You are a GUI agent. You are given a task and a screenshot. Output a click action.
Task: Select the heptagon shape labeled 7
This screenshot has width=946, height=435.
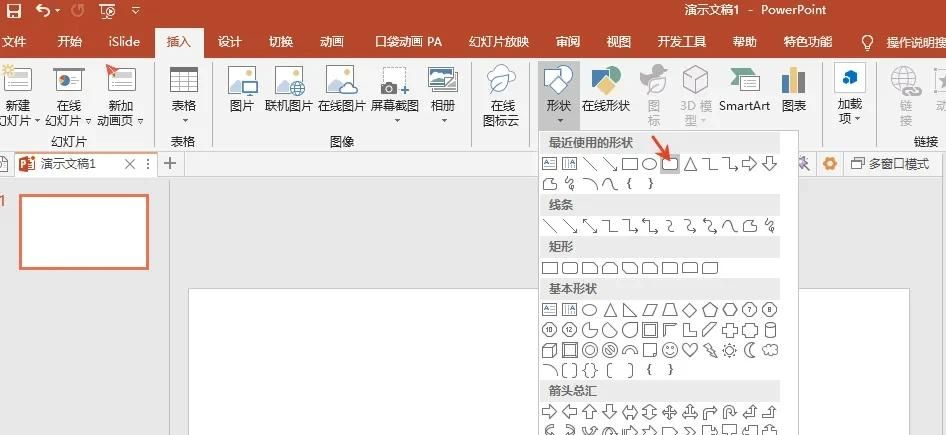749,310
